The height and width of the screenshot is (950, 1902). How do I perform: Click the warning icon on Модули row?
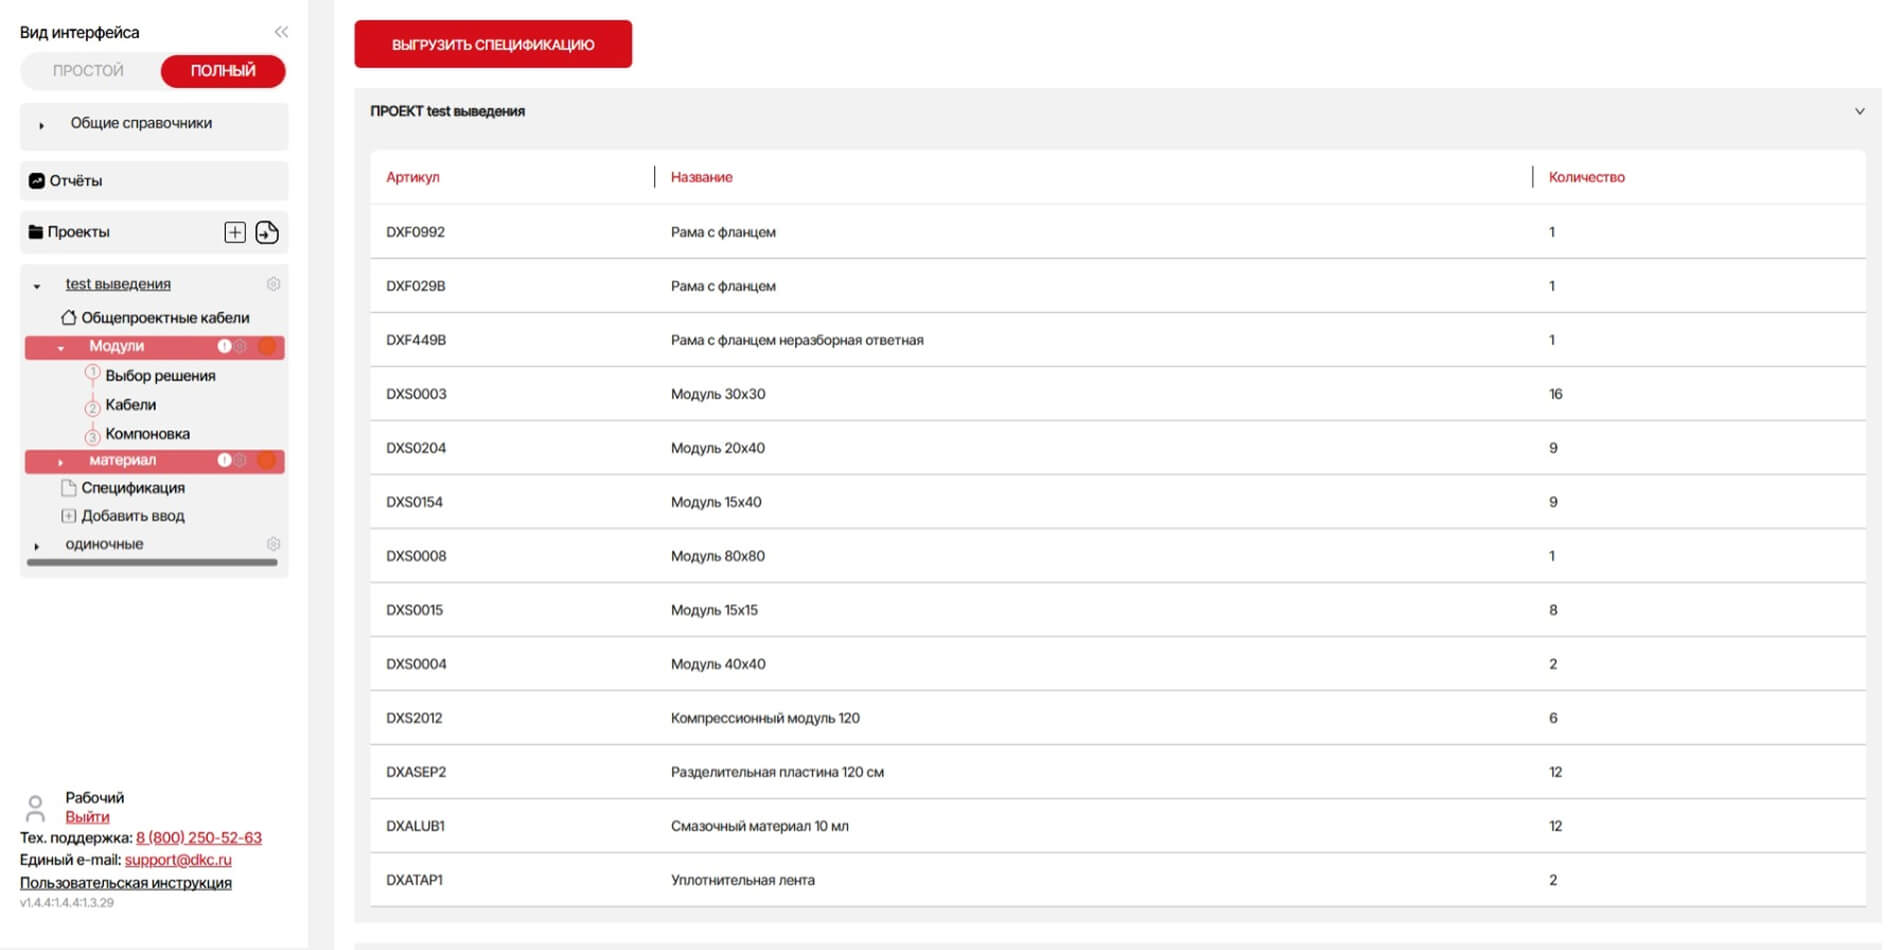(224, 346)
